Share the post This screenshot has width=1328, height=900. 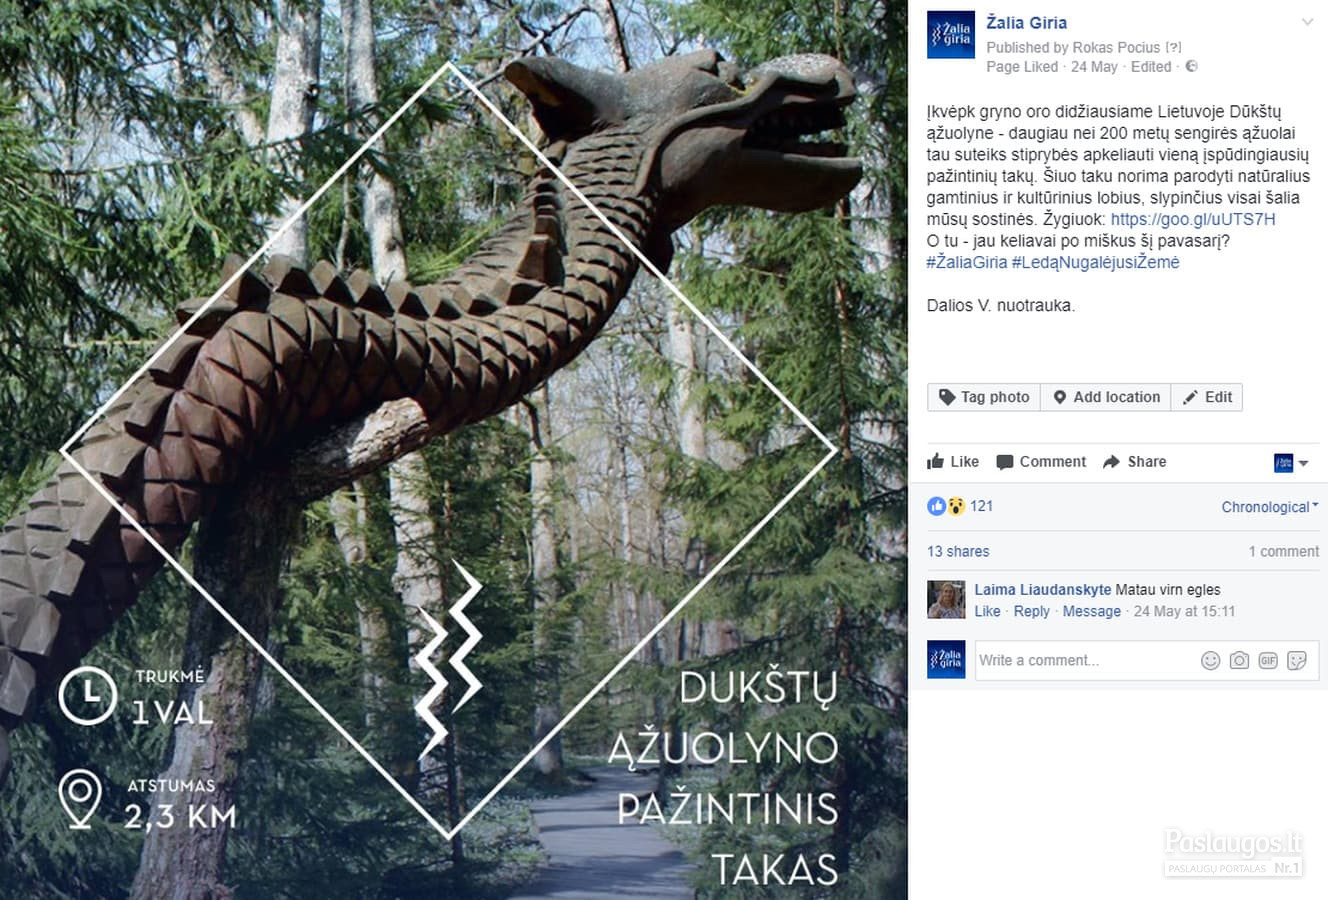[x=1134, y=462]
